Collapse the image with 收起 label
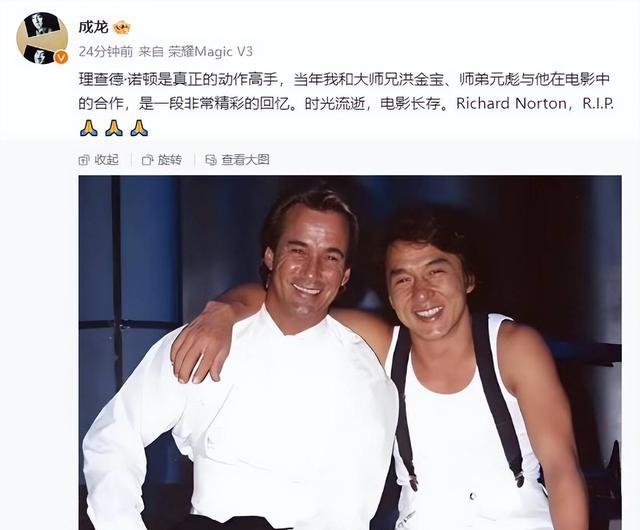Viewport: 640px width, 530px height. 107,160
